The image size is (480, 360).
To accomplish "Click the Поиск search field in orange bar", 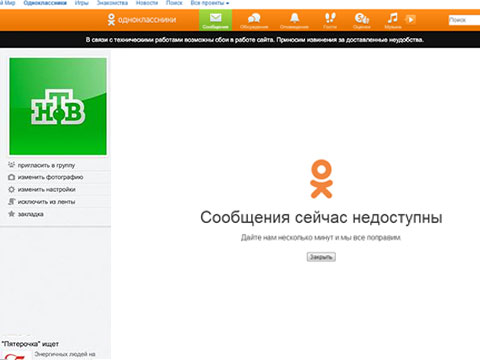I will pos(464,20).
